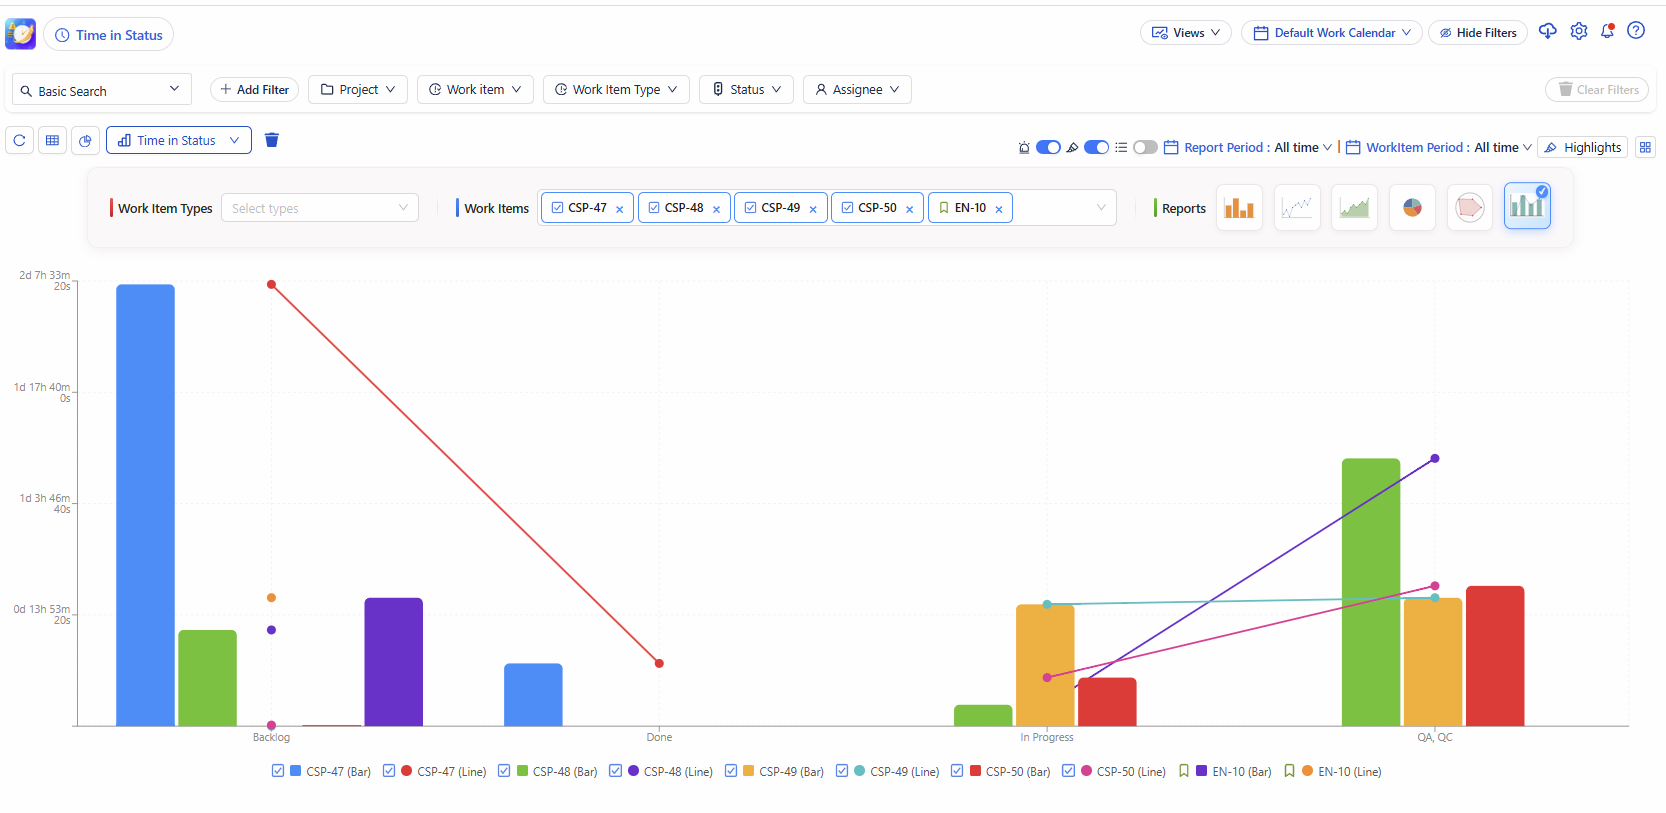1666x813 pixels.
Task: Click the Add Filter button
Action: [254, 89]
